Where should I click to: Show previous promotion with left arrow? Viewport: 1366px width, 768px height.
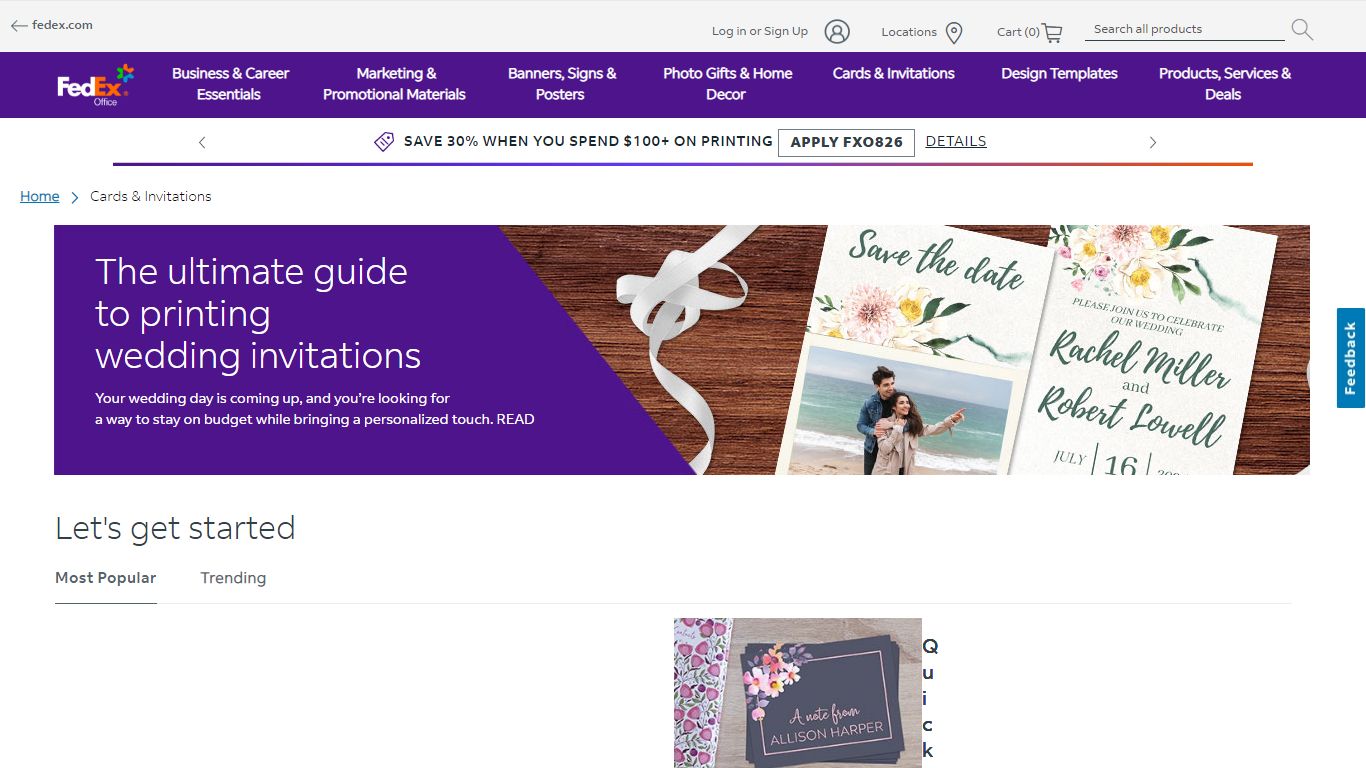point(202,143)
